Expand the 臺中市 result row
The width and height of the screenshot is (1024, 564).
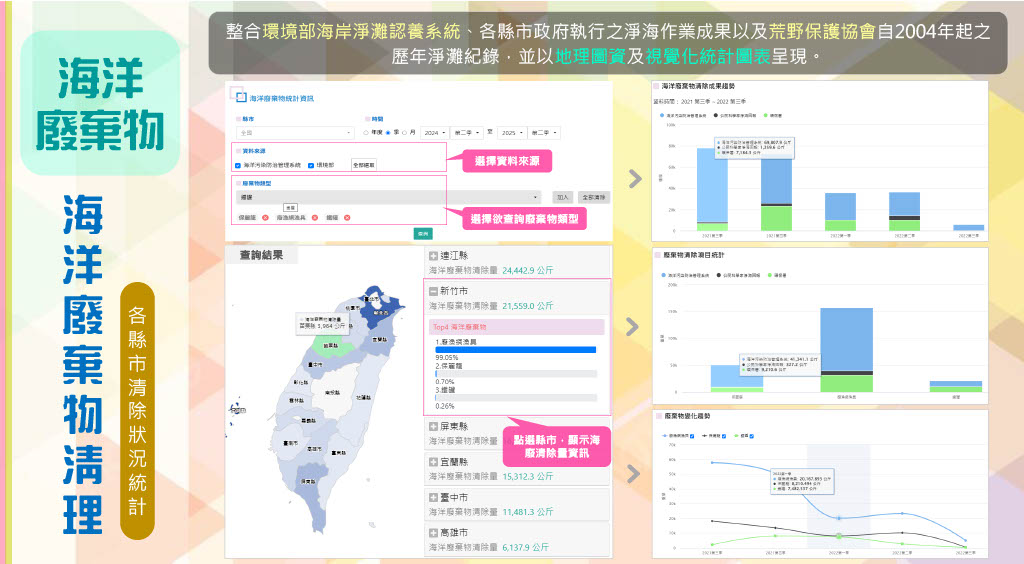click(433, 497)
